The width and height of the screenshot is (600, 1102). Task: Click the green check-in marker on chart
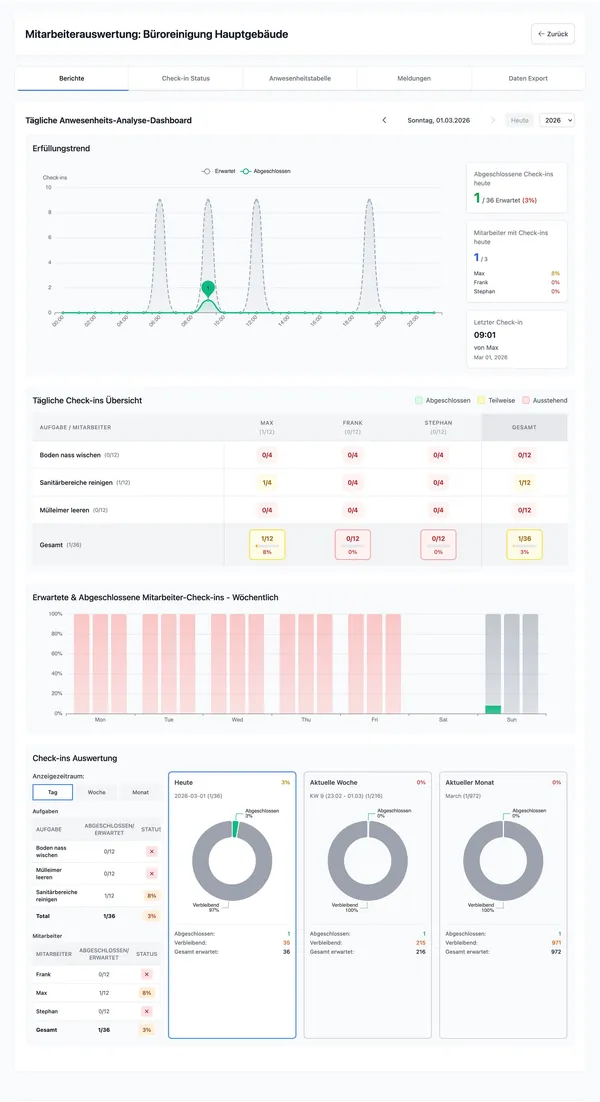[x=208, y=289]
